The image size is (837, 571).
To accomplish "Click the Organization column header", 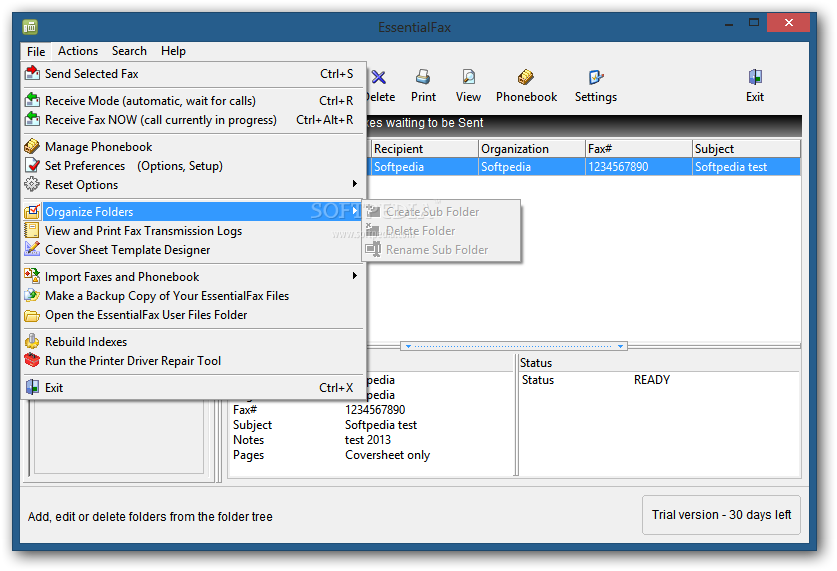I will [531, 149].
